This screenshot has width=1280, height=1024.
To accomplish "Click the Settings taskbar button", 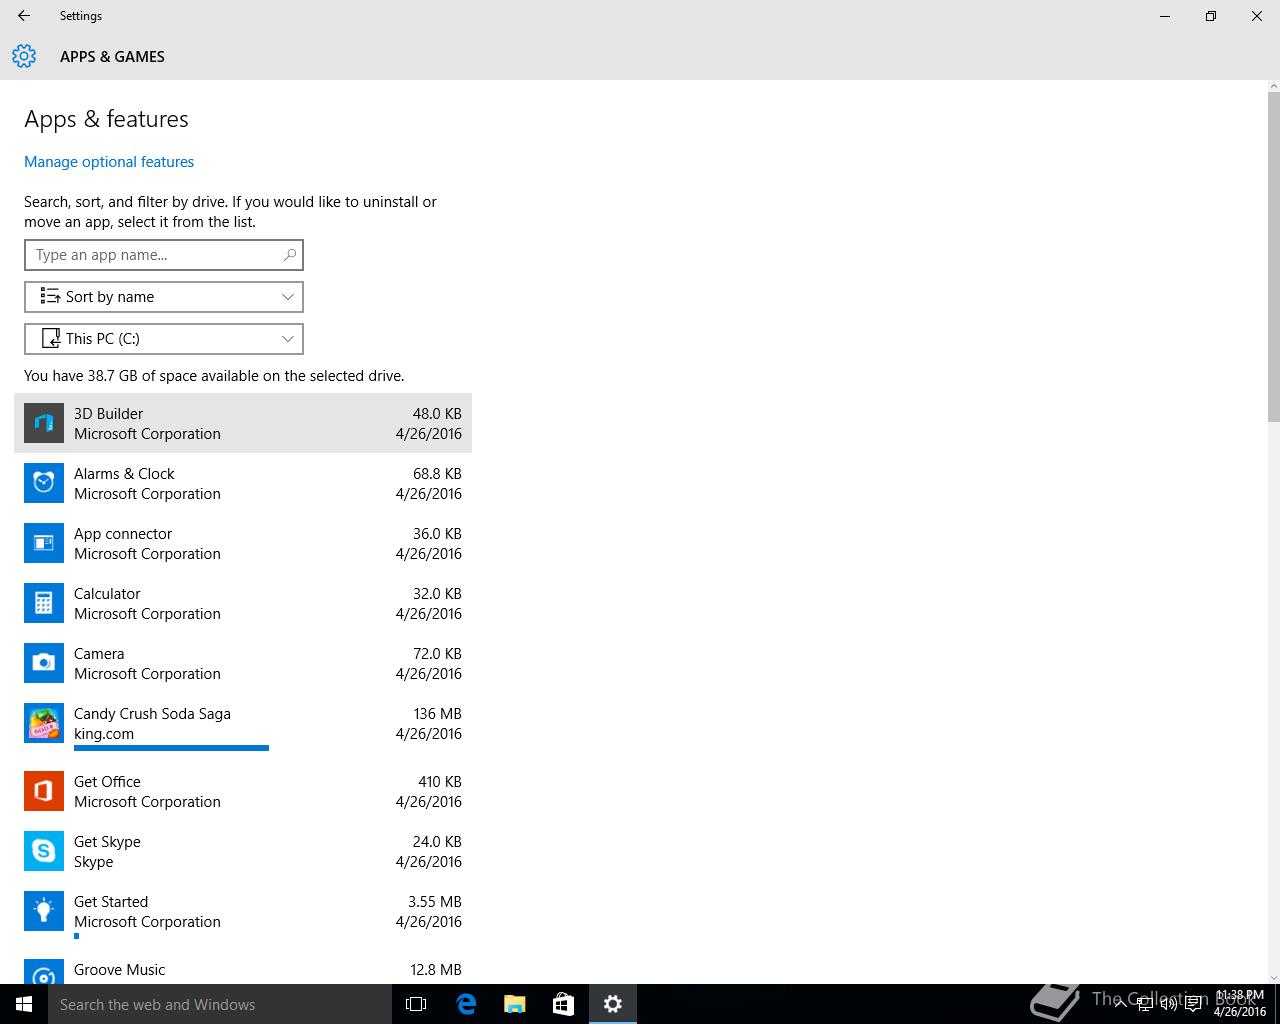I will pyautogui.click(x=613, y=1004).
